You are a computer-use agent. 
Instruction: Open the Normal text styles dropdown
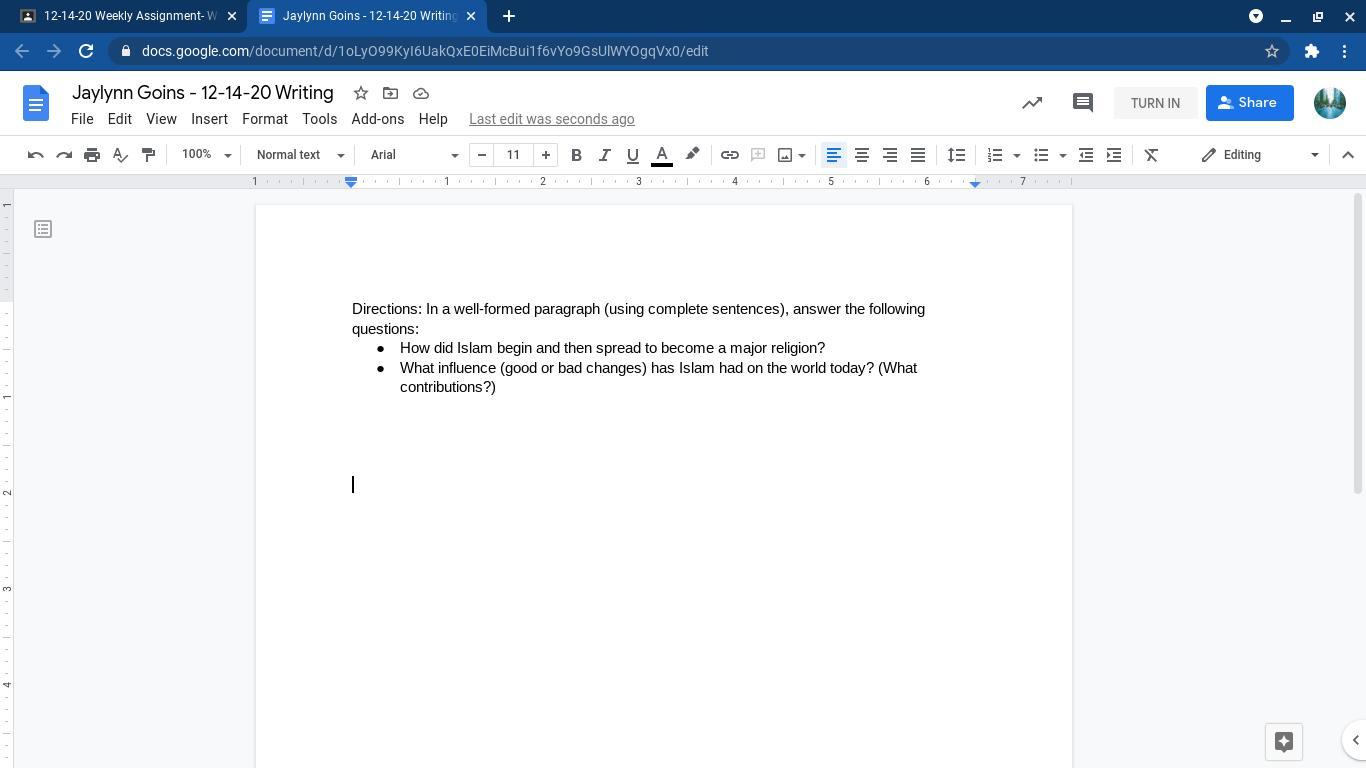click(300, 155)
